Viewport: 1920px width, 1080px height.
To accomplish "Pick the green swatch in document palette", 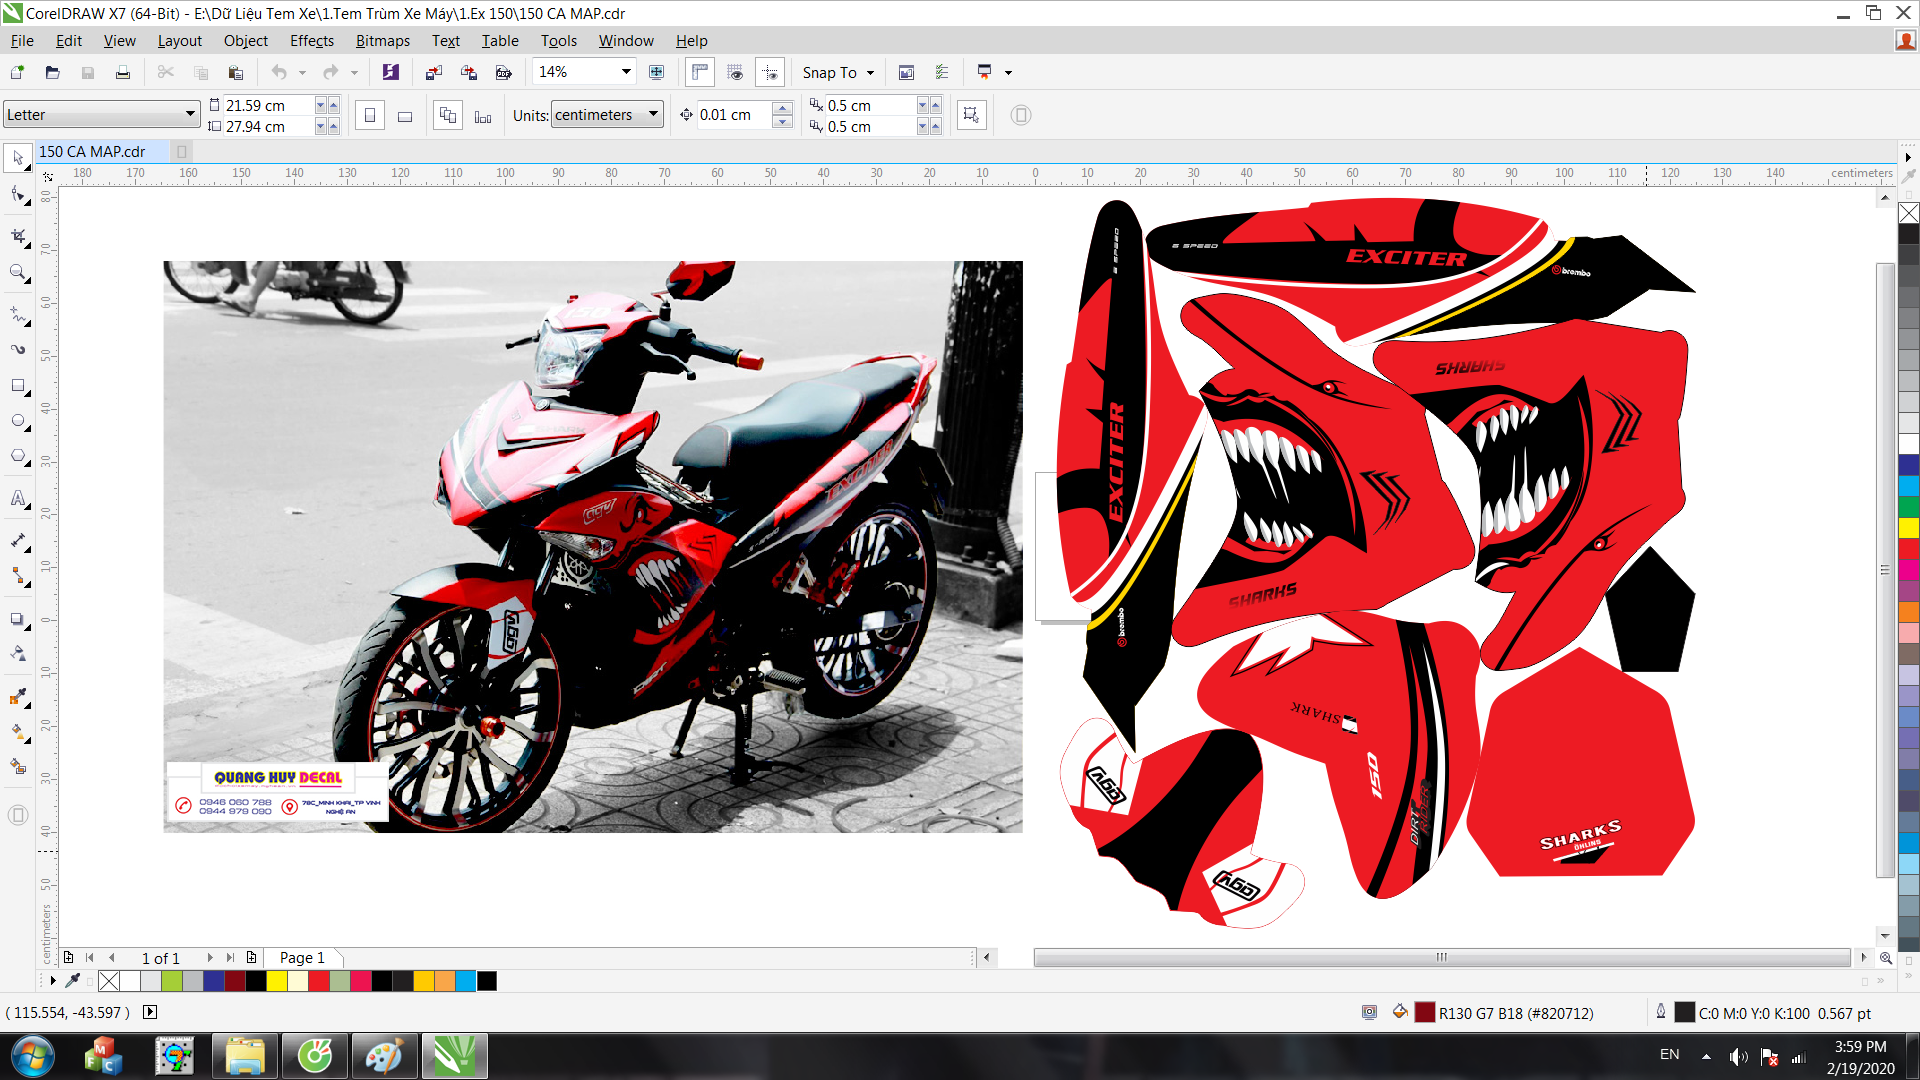I will 172,981.
